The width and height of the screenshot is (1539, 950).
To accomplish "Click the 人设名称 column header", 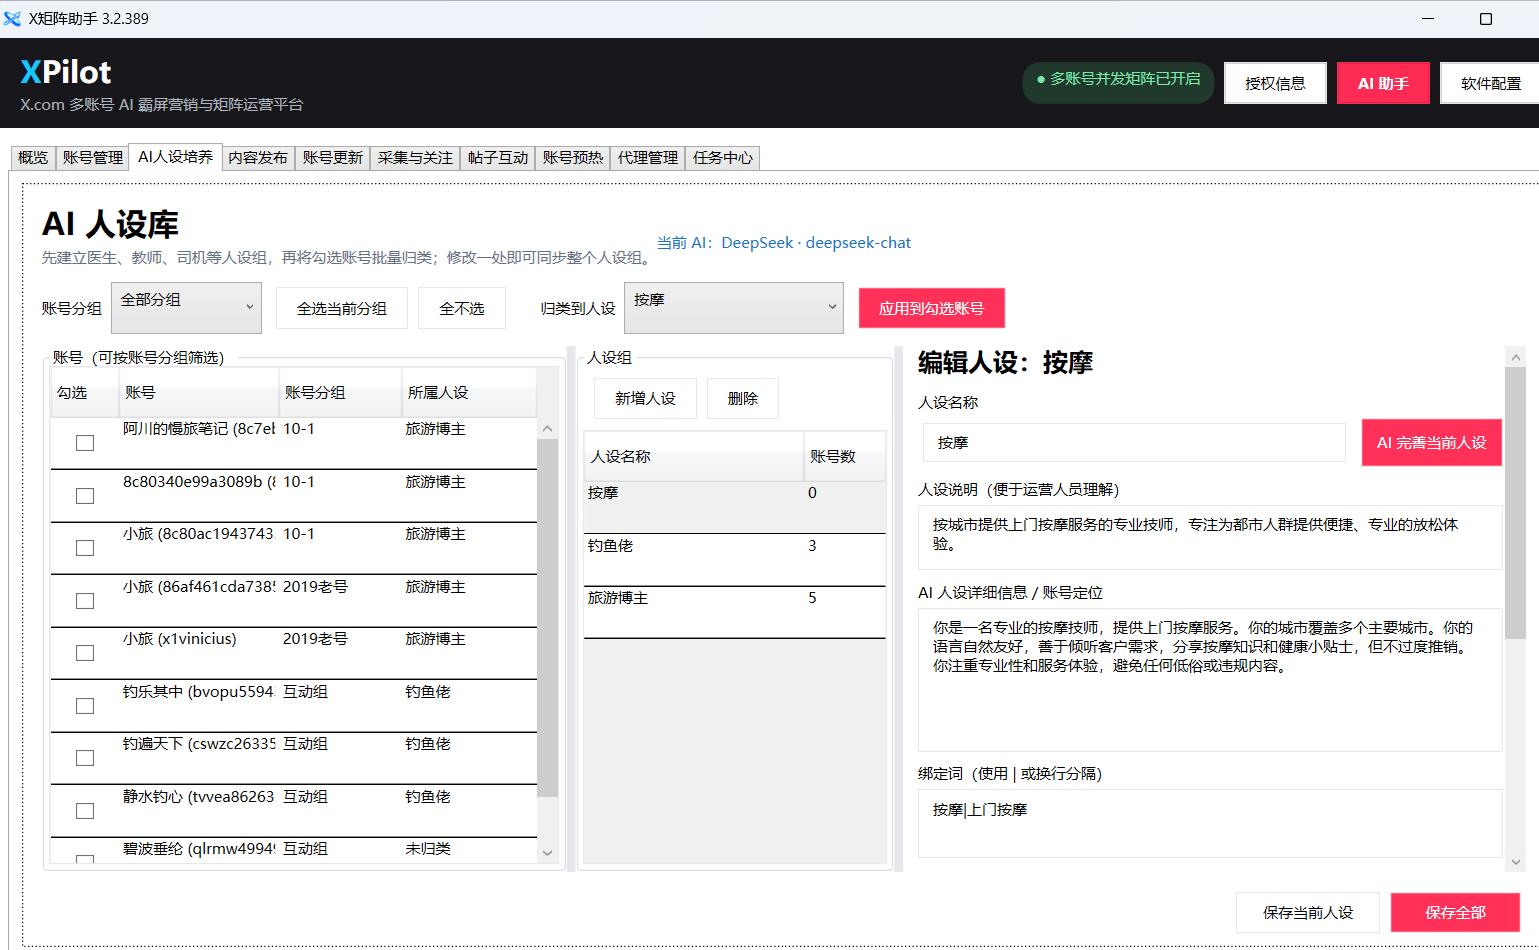I will (x=694, y=456).
